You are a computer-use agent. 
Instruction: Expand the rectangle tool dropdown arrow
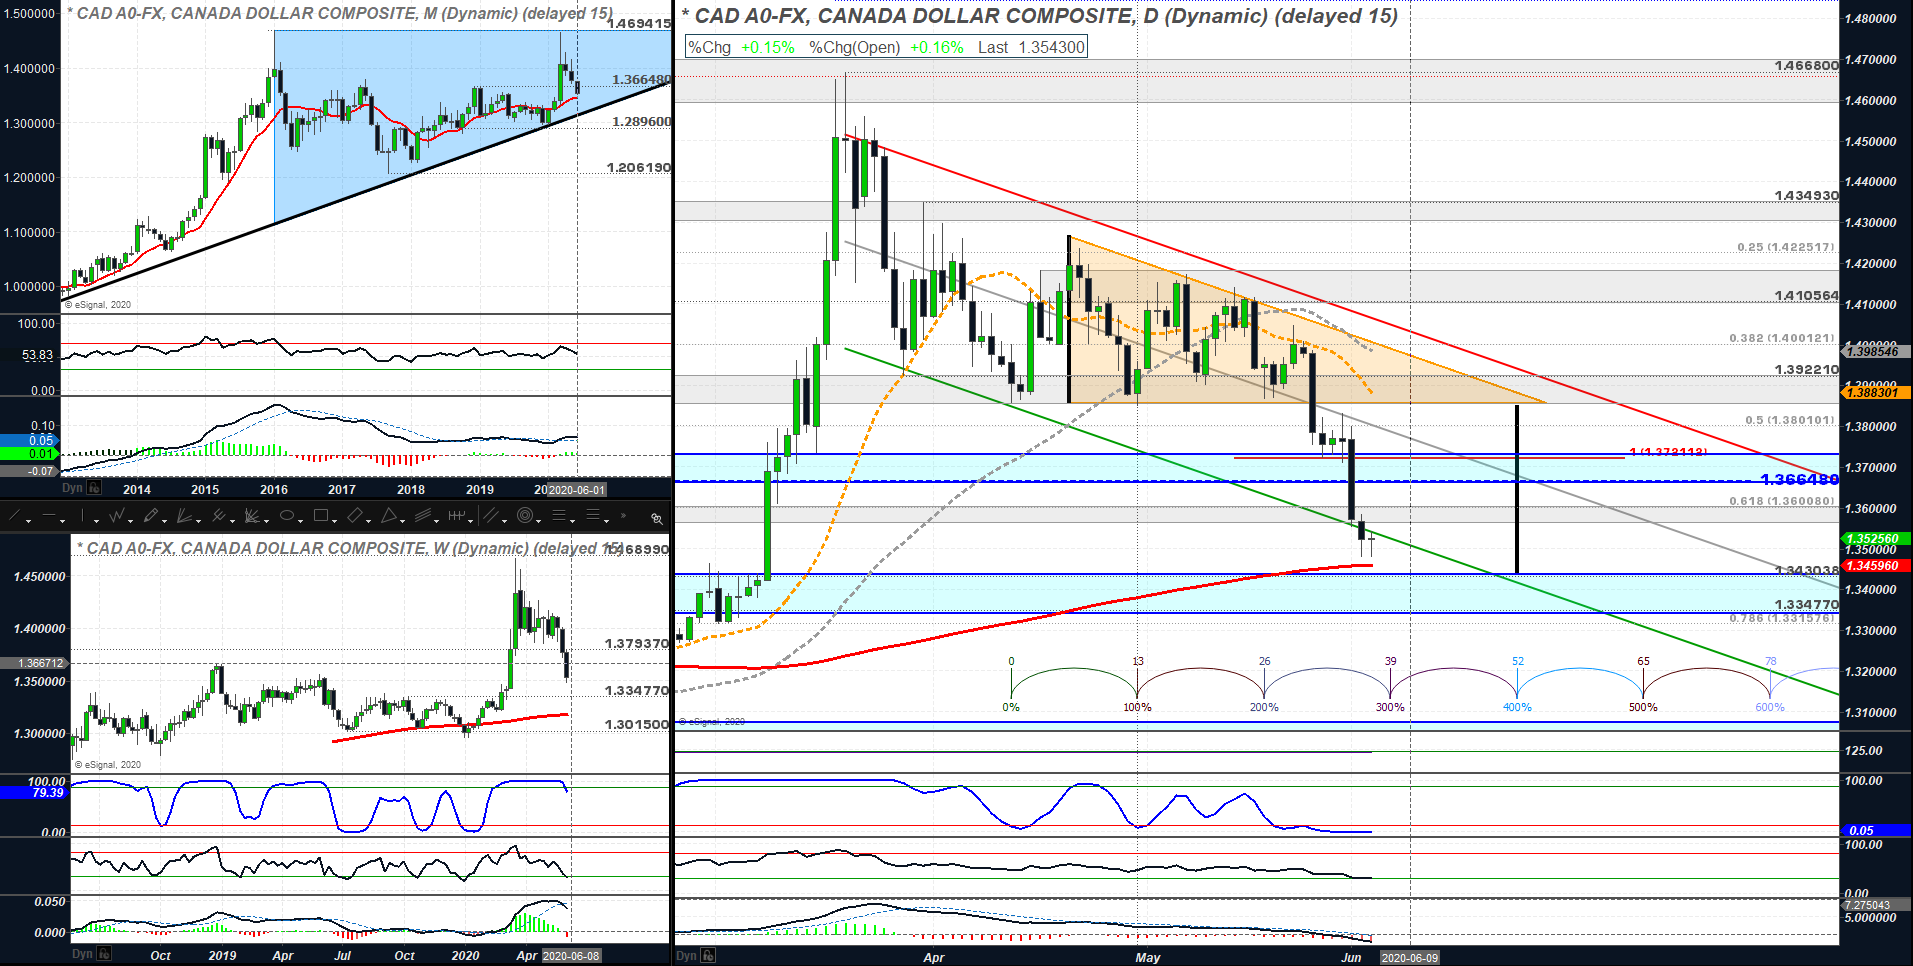[x=335, y=520]
